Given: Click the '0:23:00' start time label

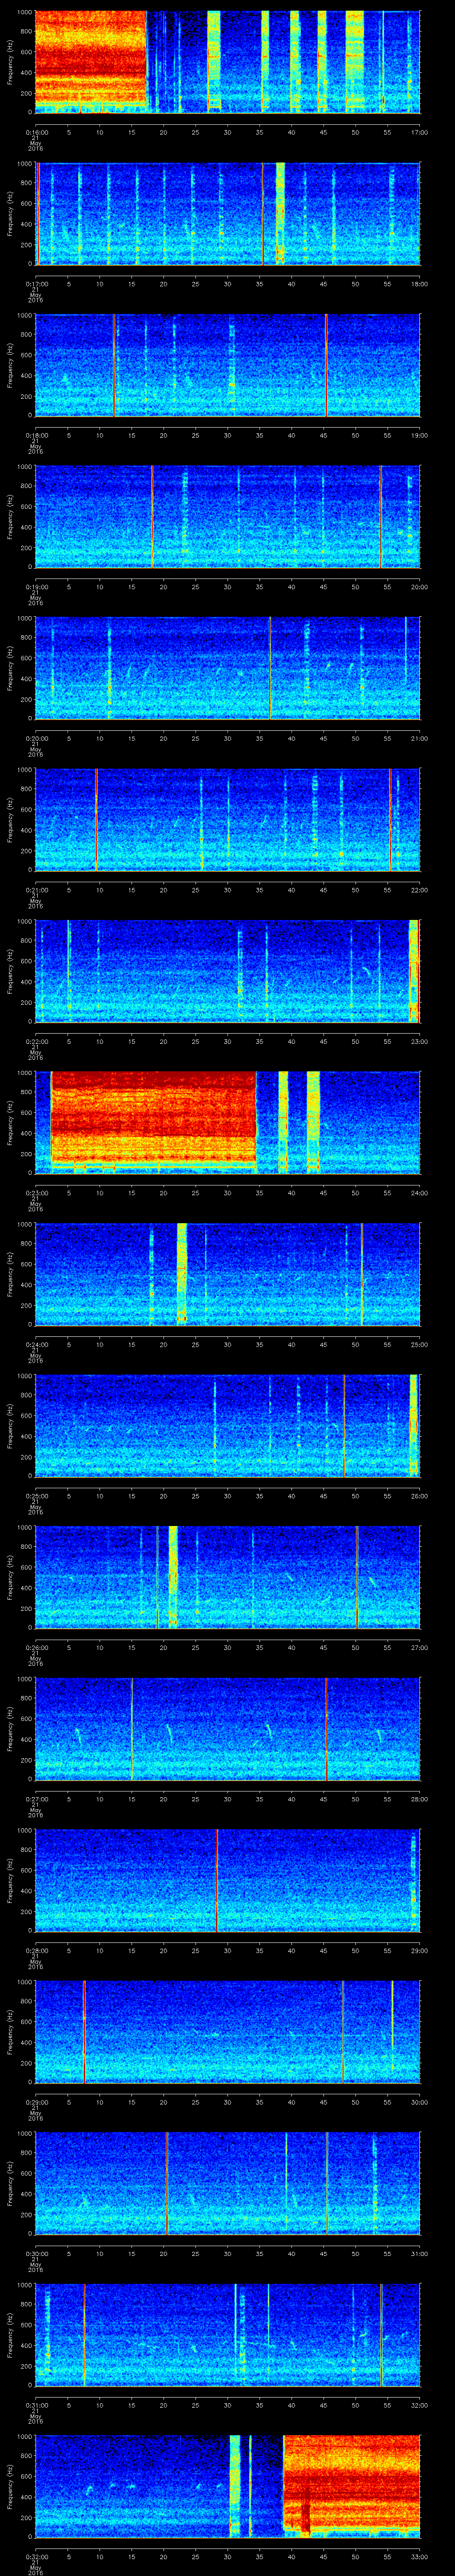Looking at the screenshot, I should pyautogui.click(x=36, y=1193).
